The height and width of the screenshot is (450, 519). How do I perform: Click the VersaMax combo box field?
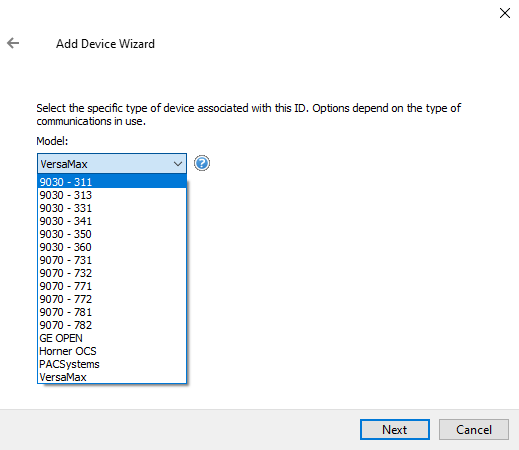tap(112, 164)
